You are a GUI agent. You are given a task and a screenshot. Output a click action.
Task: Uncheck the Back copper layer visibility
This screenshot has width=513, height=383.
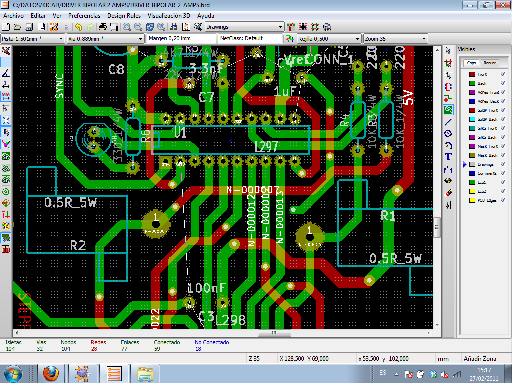click(x=503, y=83)
